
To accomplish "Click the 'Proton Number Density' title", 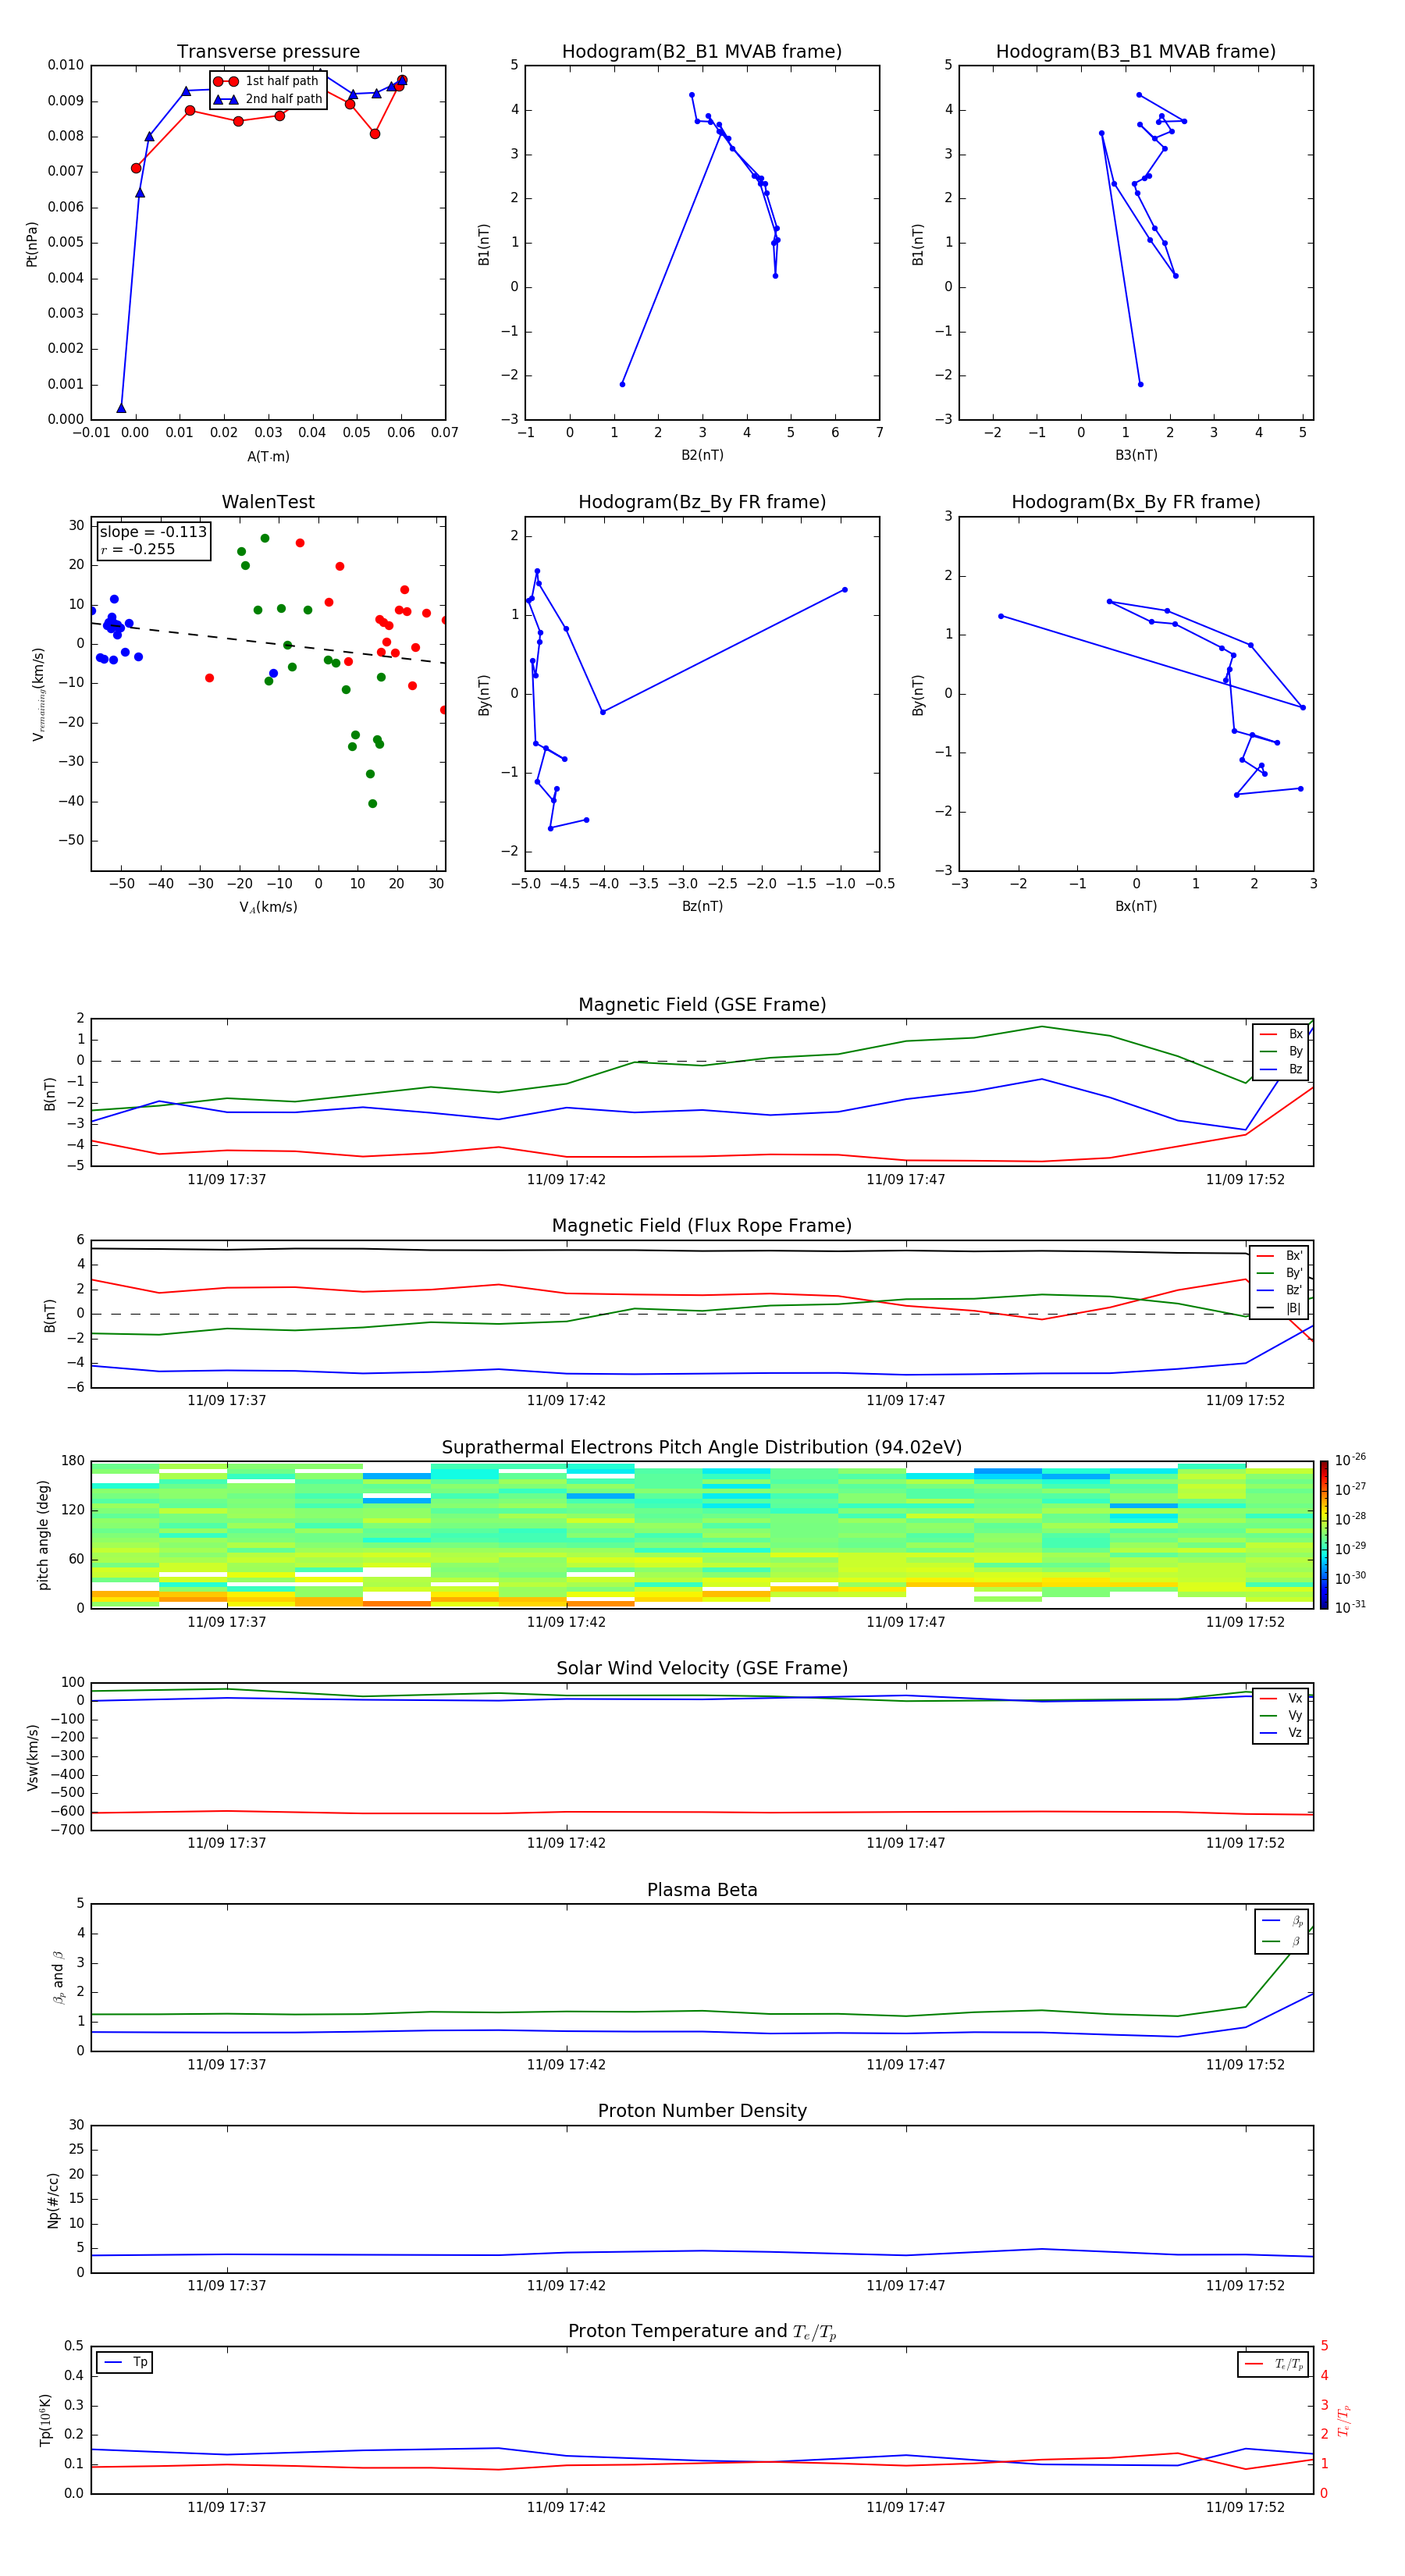I will point(702,2111).
